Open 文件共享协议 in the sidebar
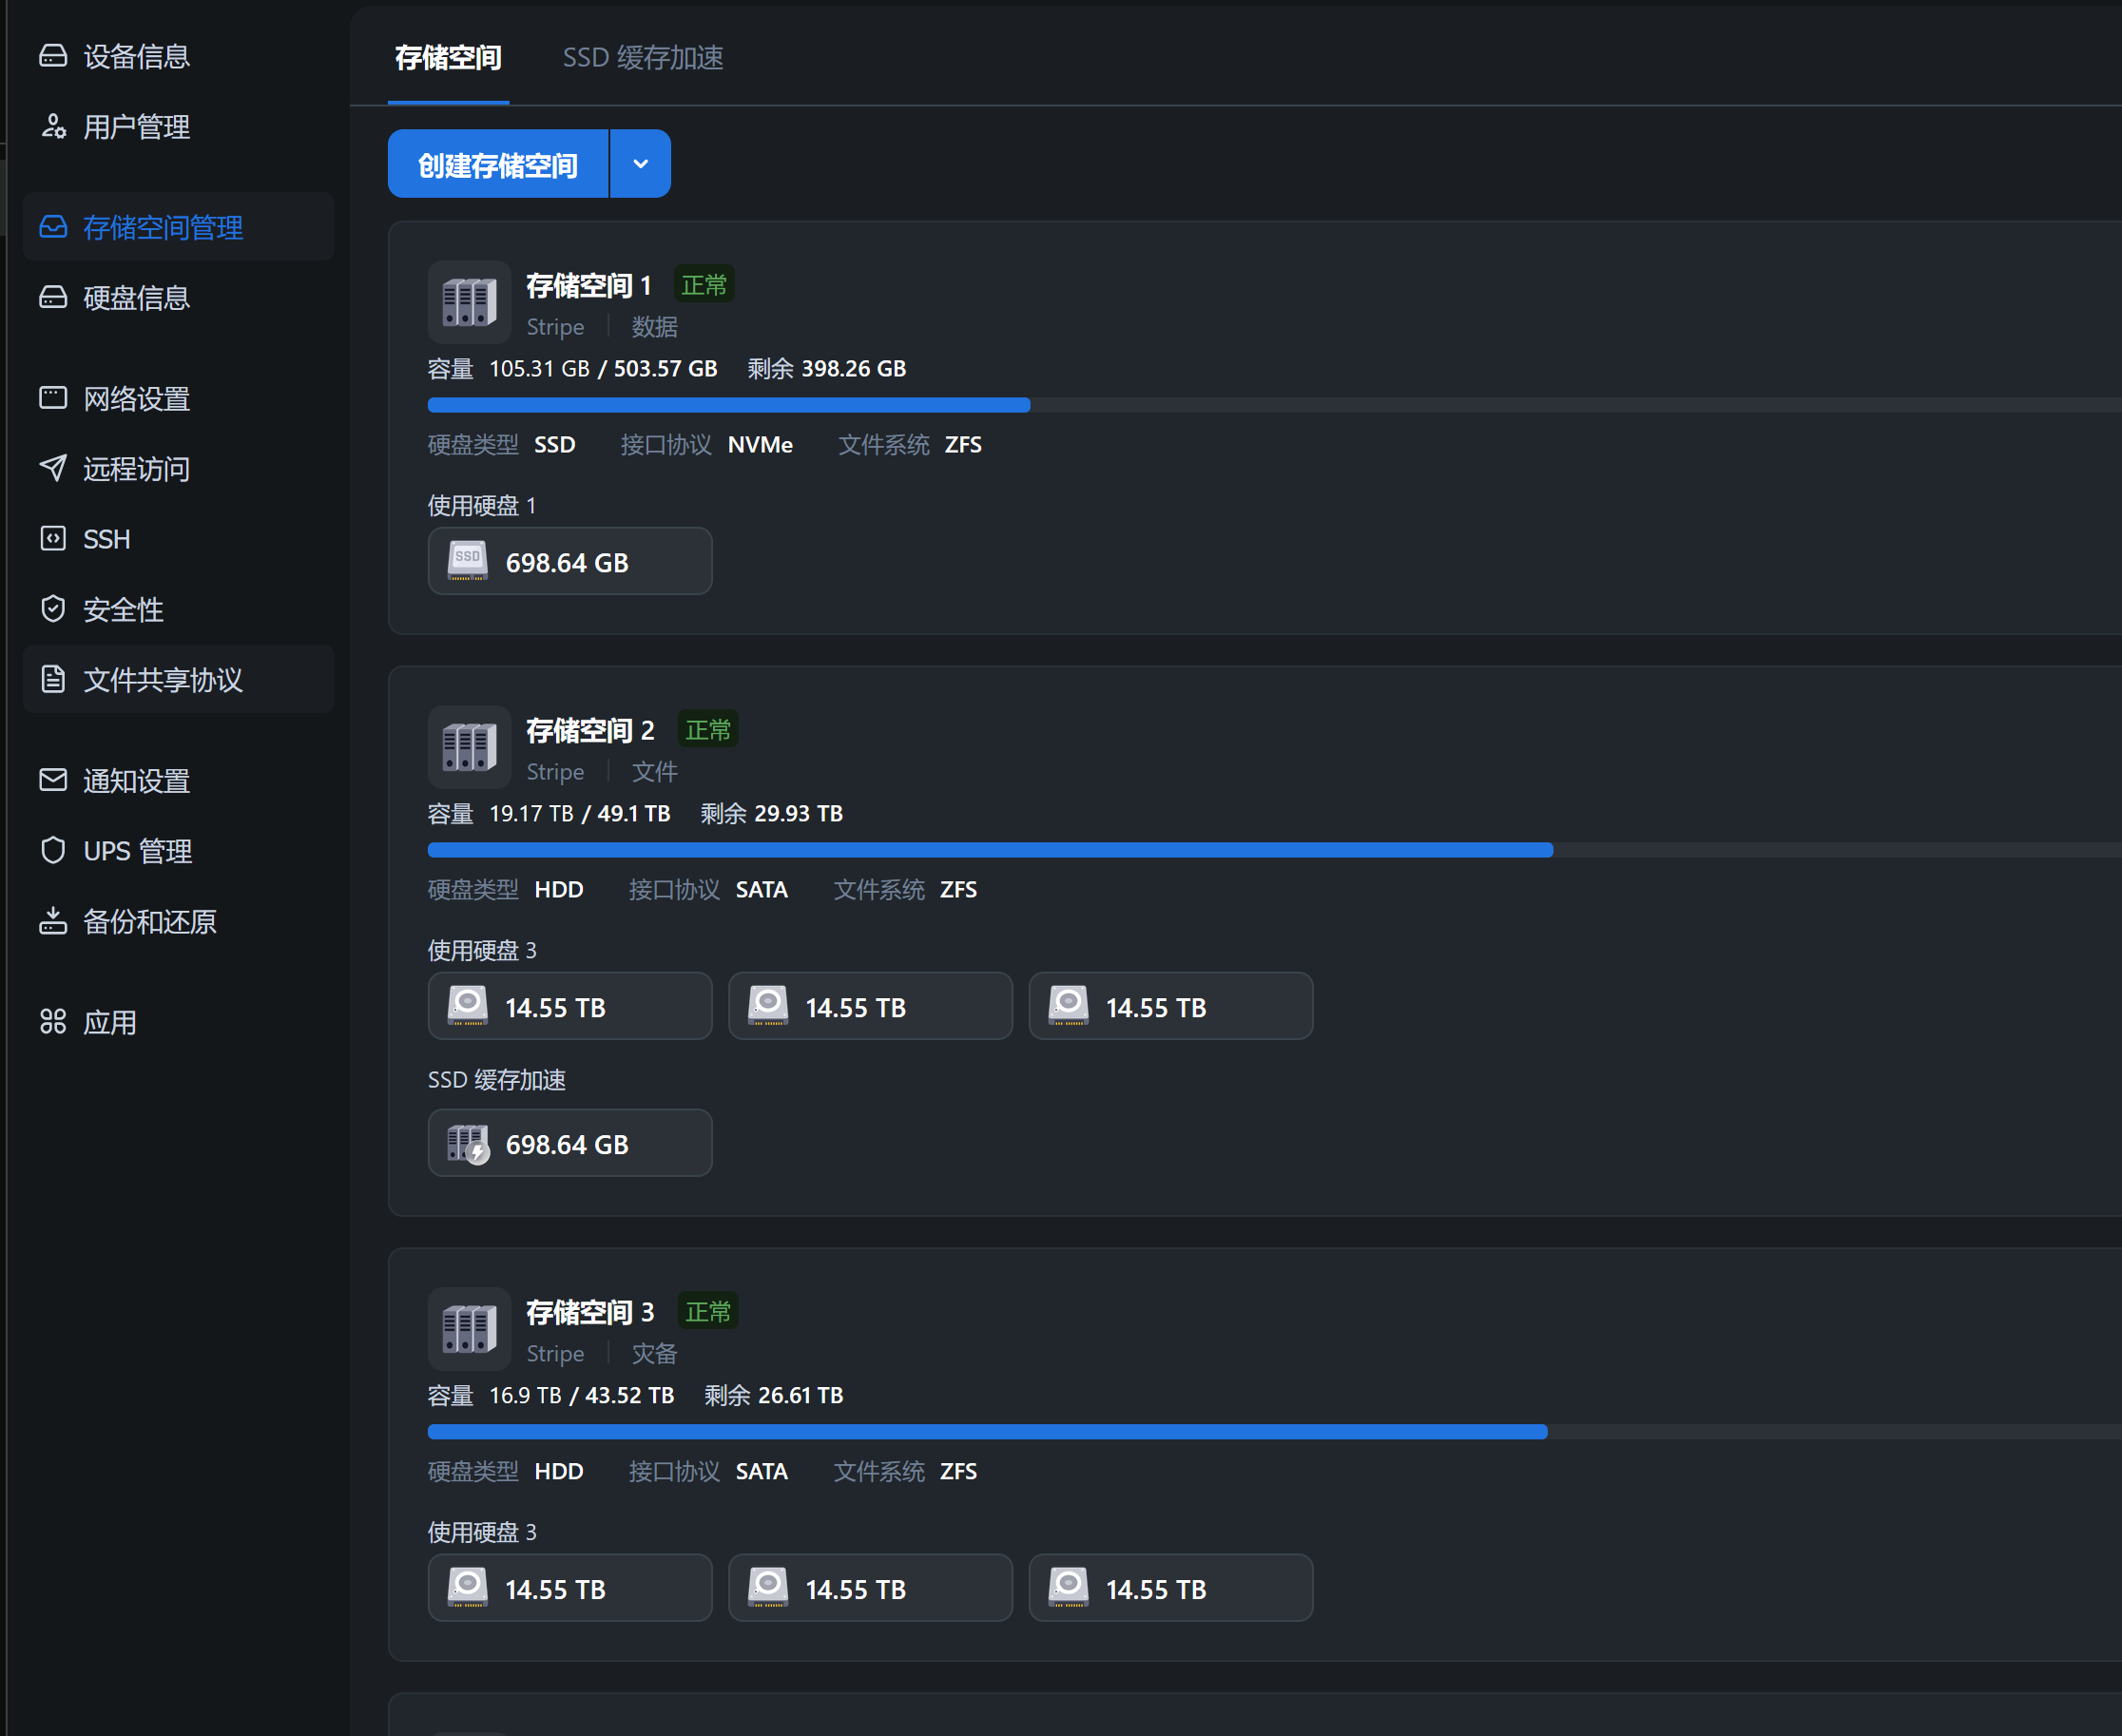Image resolution: width=2122 pixels, height=1736 pixels. point(162,679)
